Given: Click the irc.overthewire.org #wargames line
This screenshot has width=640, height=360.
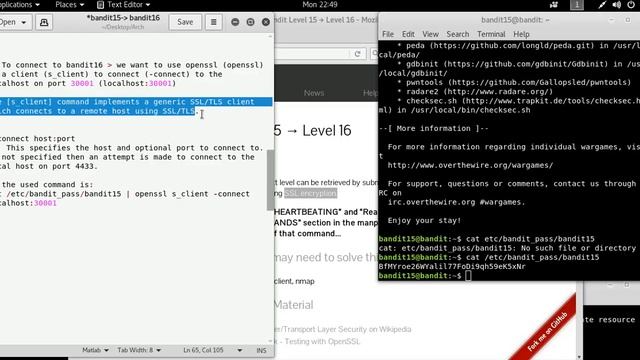Looking at the screenshot, I should coord(456,202).
